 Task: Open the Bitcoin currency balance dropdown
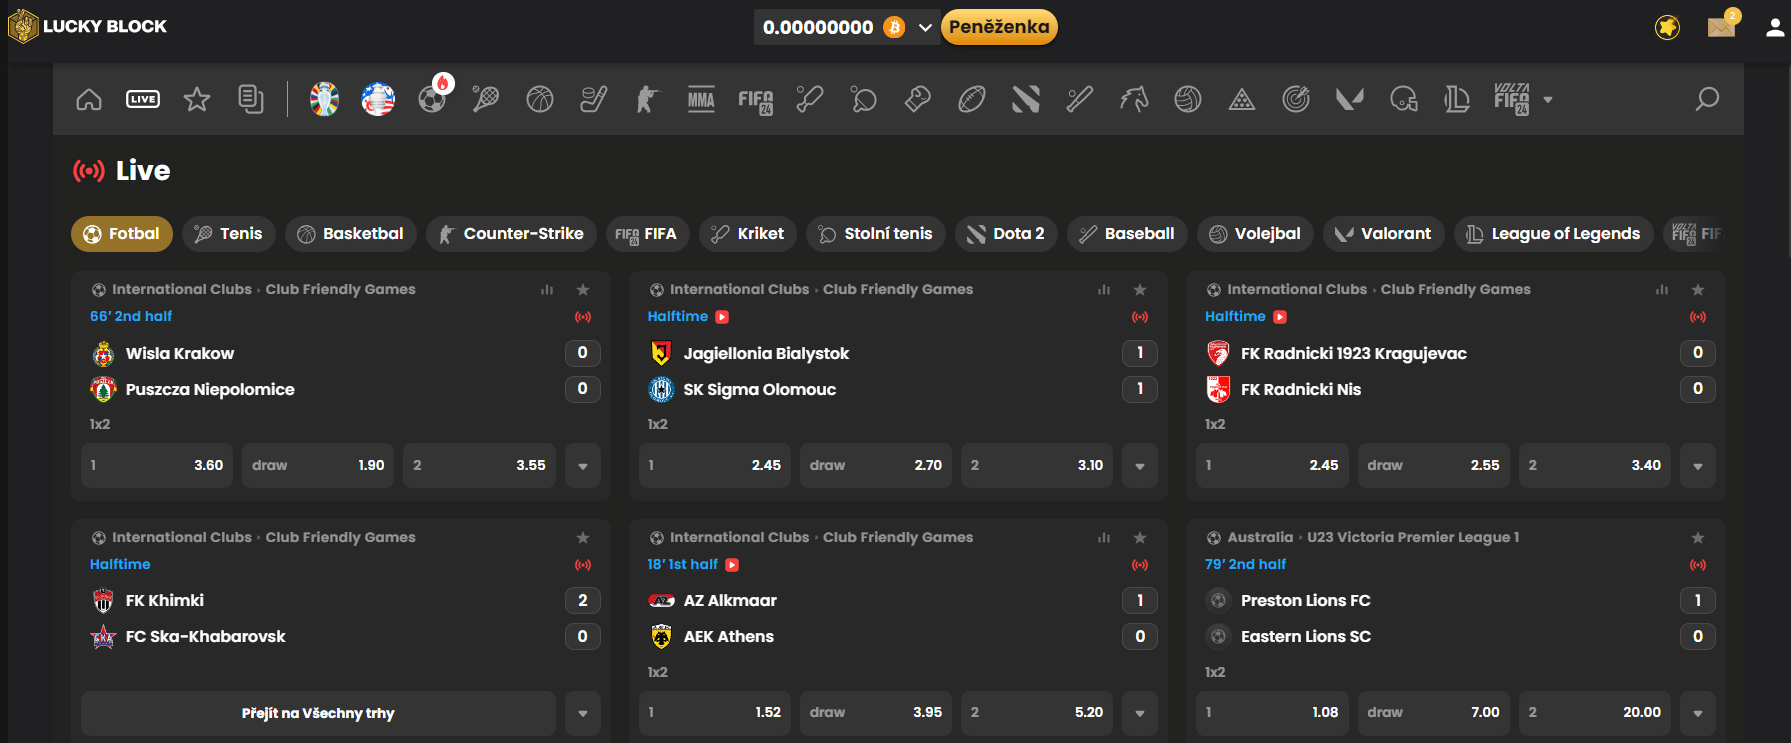pos(847,27)
